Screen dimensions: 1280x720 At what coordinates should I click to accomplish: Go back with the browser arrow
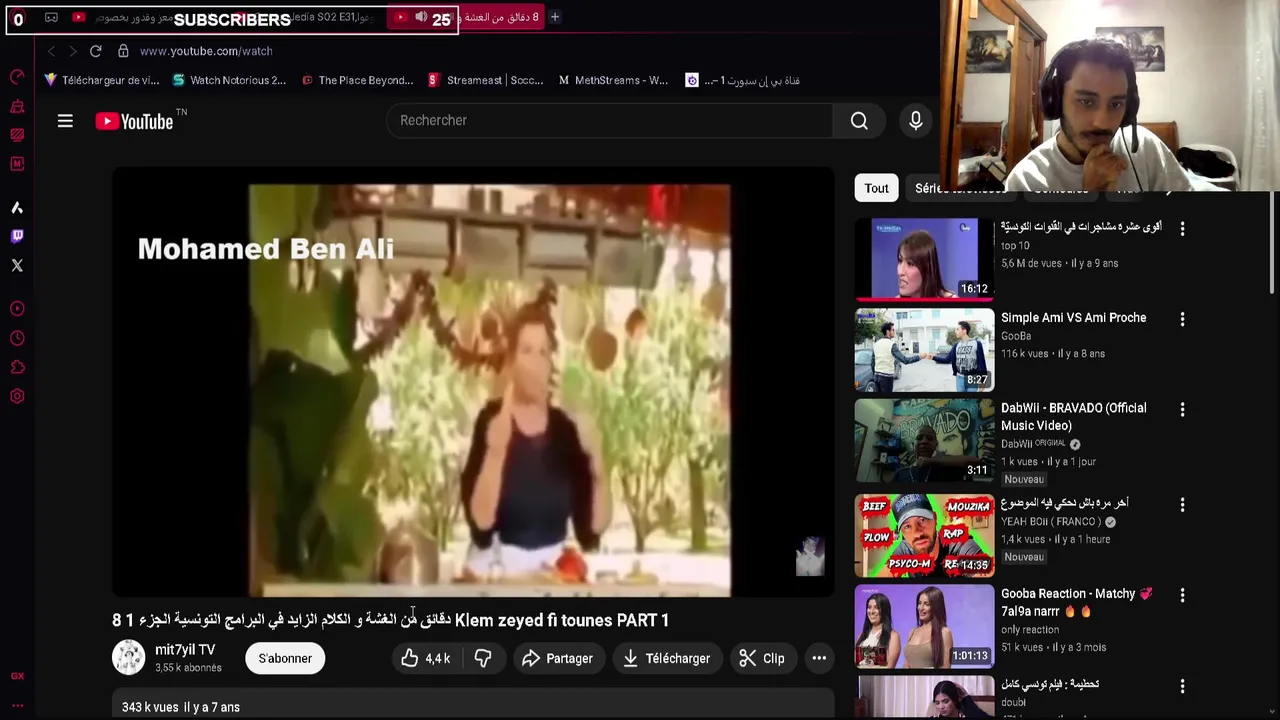pyautogui.click(x=51, y=51)
